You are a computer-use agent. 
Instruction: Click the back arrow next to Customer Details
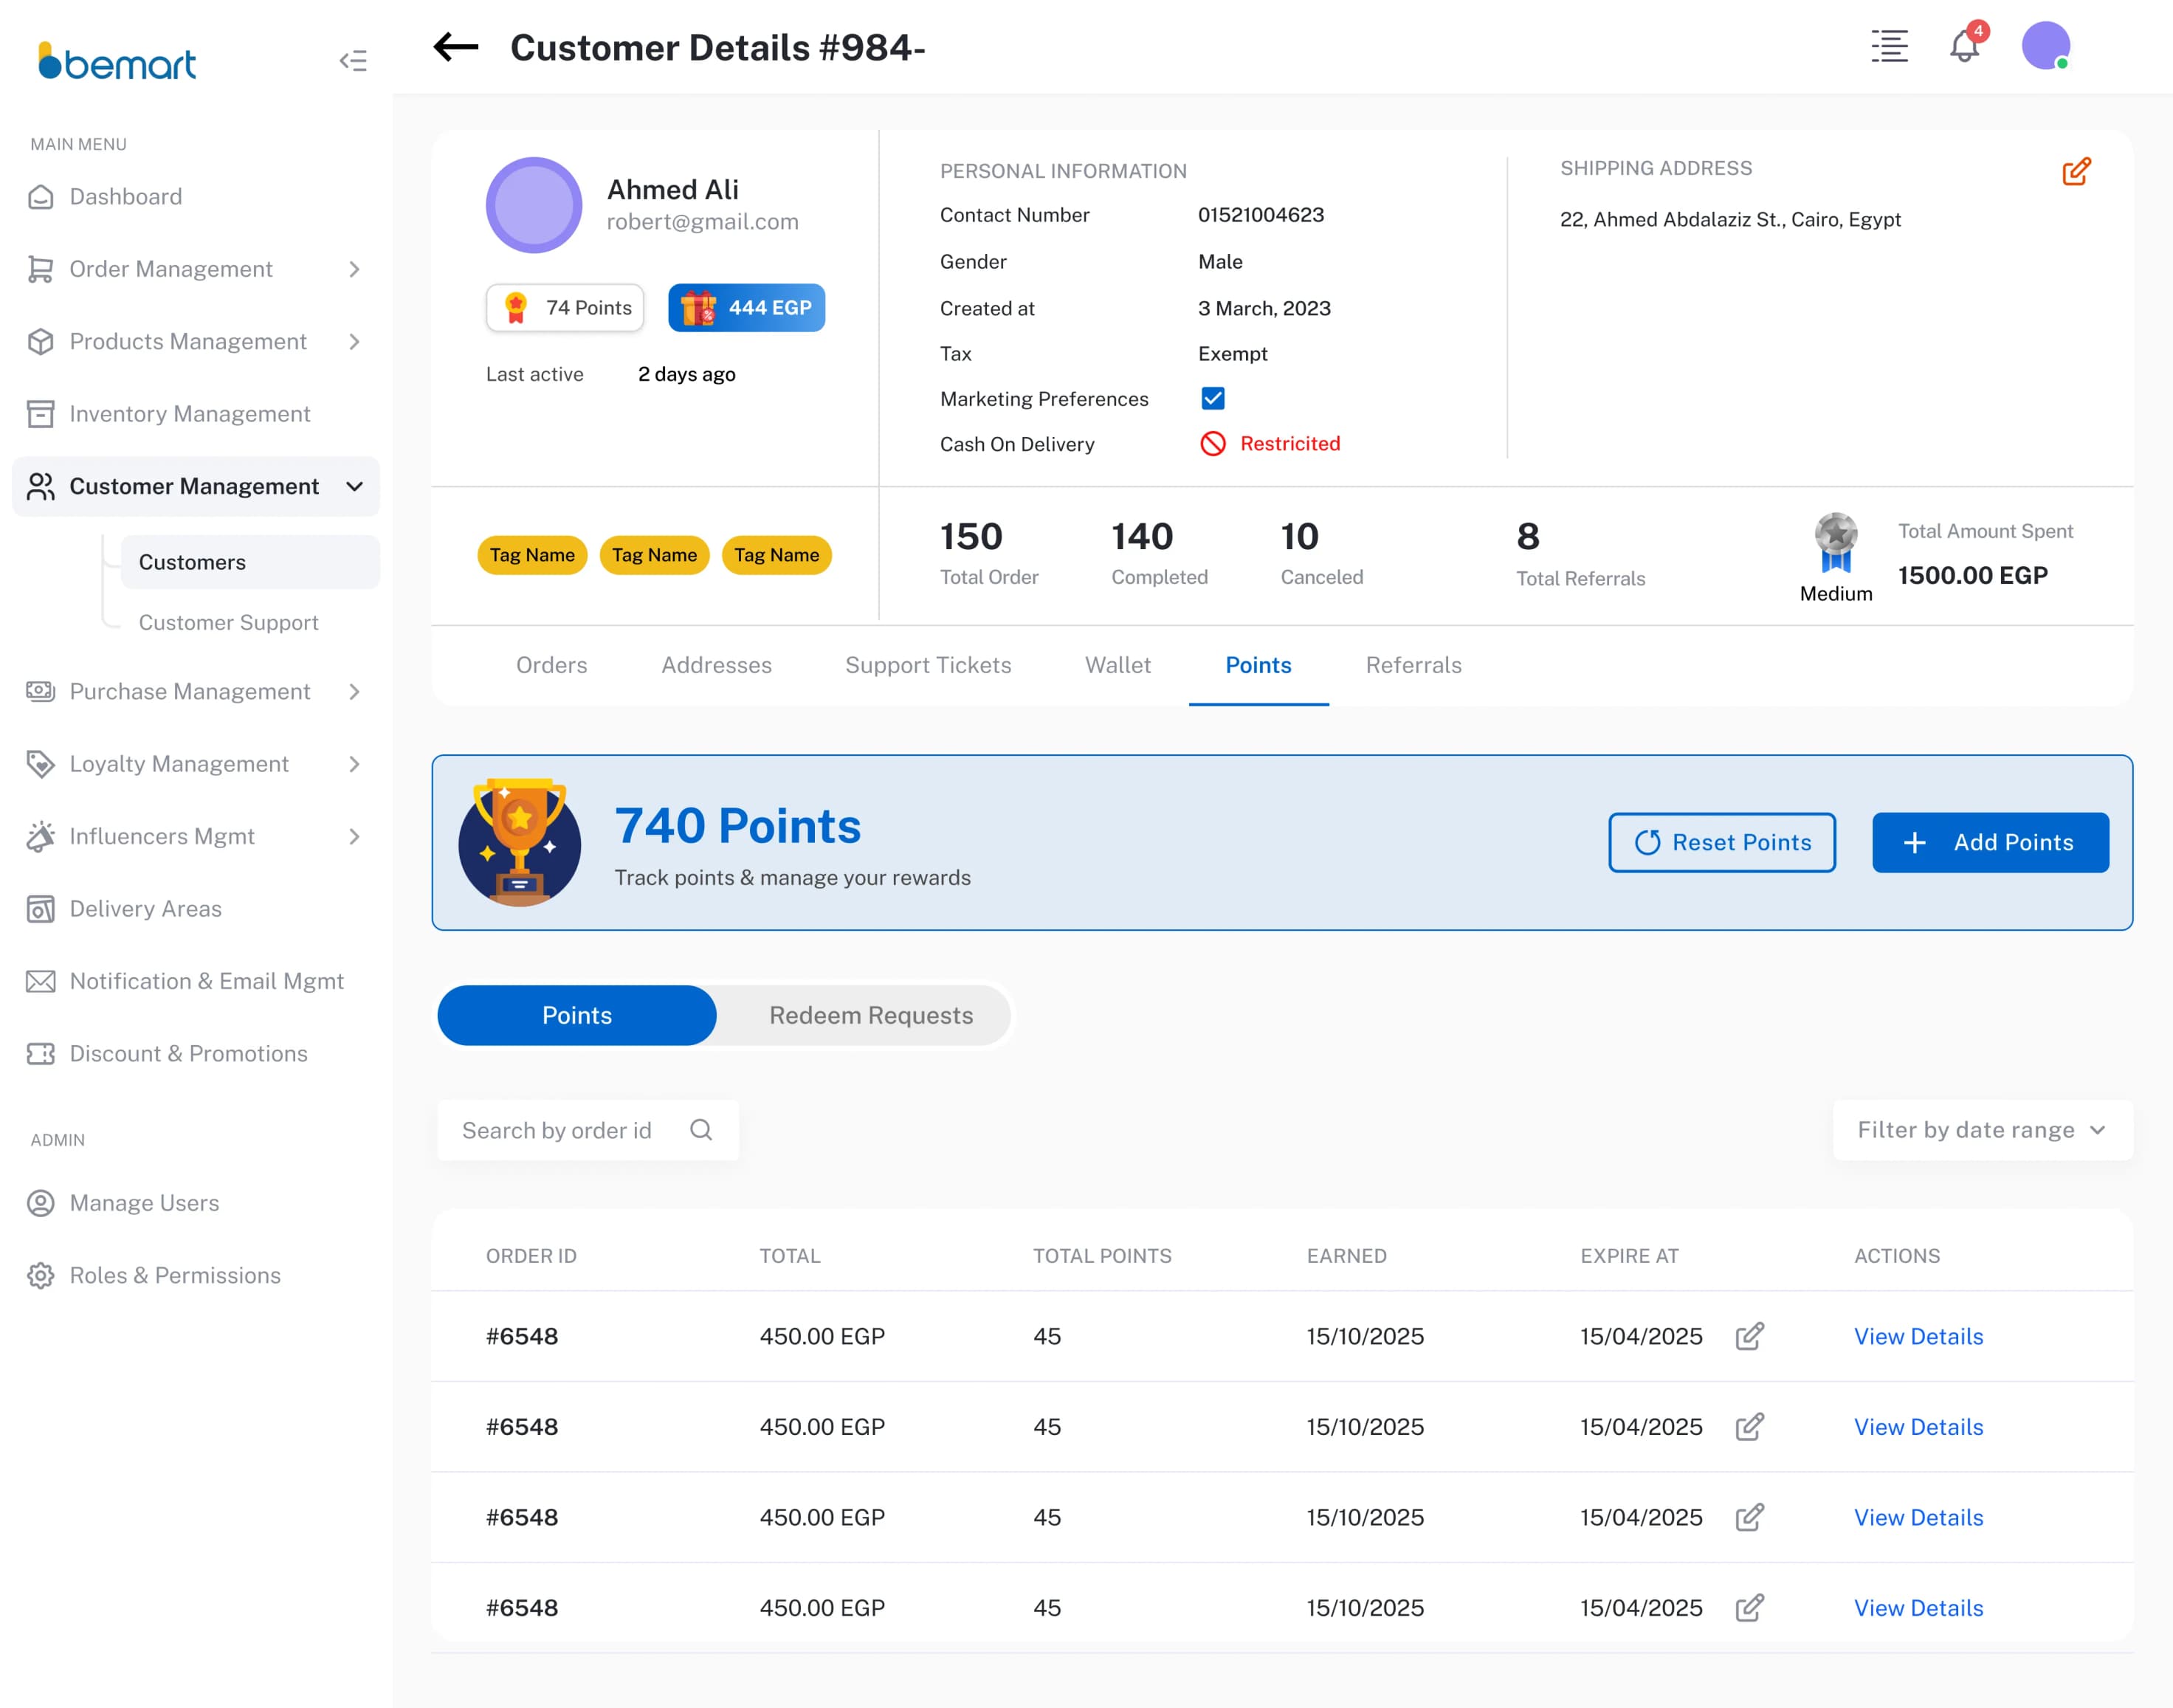[456, 47]
